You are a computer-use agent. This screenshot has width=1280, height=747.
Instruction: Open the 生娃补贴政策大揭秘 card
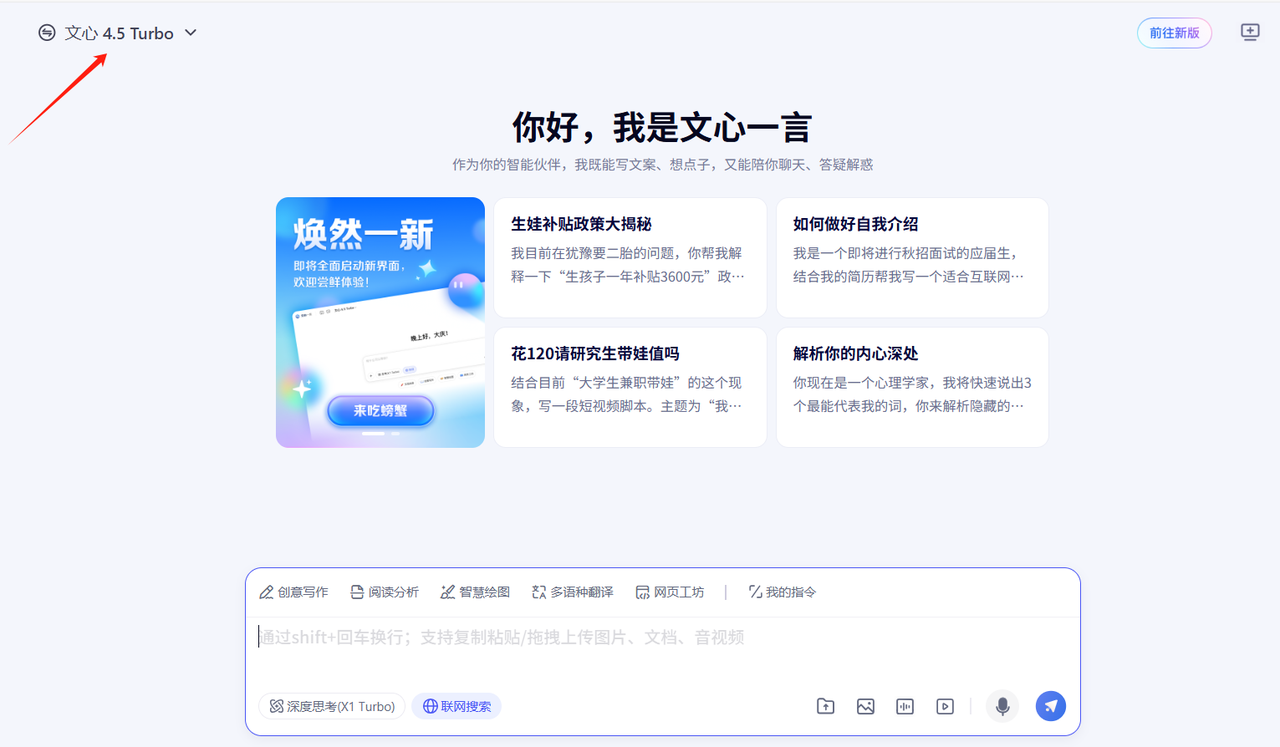tap(630, 257)
